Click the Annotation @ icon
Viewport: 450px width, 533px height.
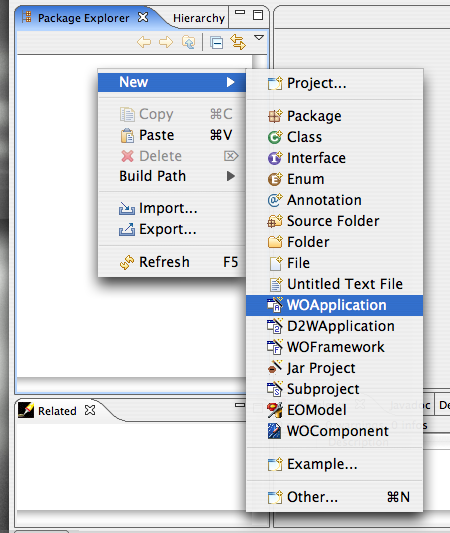click(275, 200)
